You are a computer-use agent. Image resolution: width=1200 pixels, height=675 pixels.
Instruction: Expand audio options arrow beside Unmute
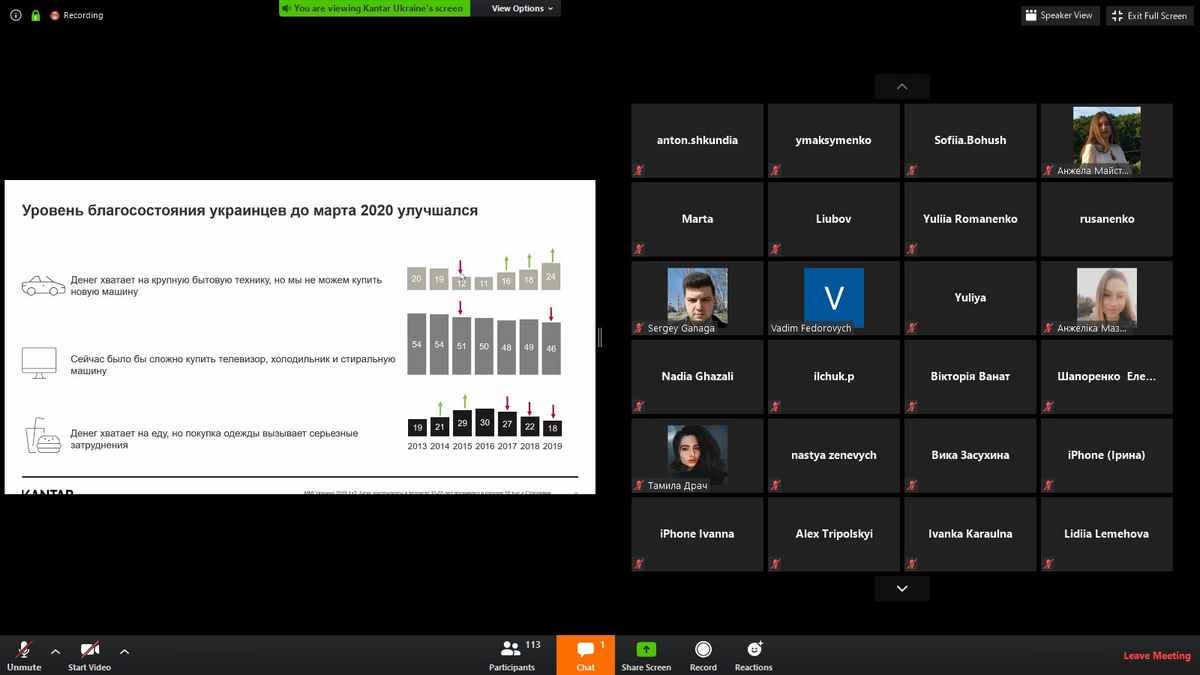pos(56,650)
